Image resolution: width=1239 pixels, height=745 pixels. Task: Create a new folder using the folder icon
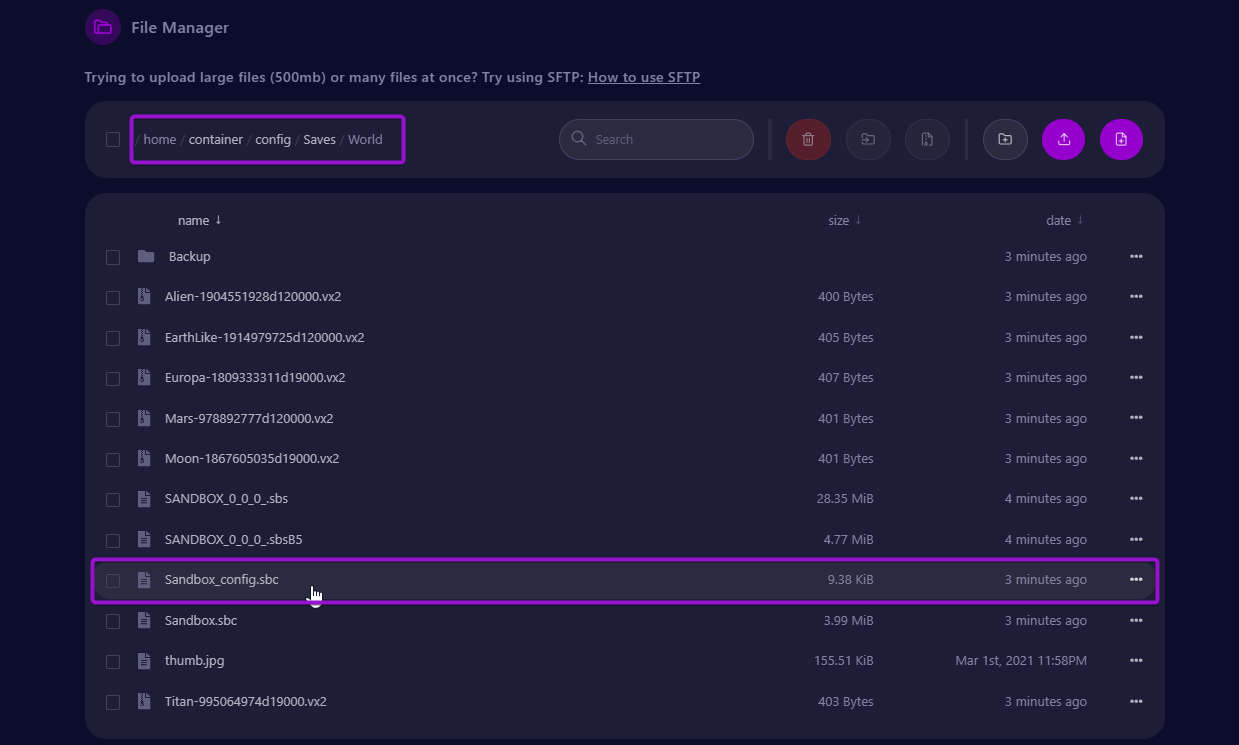click(x=1004, y=139)
